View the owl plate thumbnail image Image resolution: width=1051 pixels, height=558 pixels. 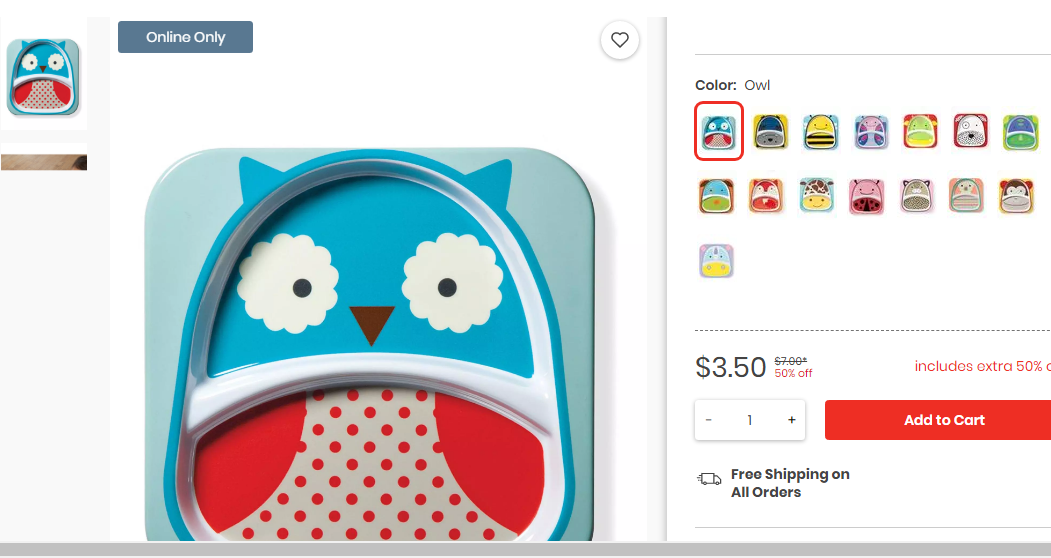point(44,76)
